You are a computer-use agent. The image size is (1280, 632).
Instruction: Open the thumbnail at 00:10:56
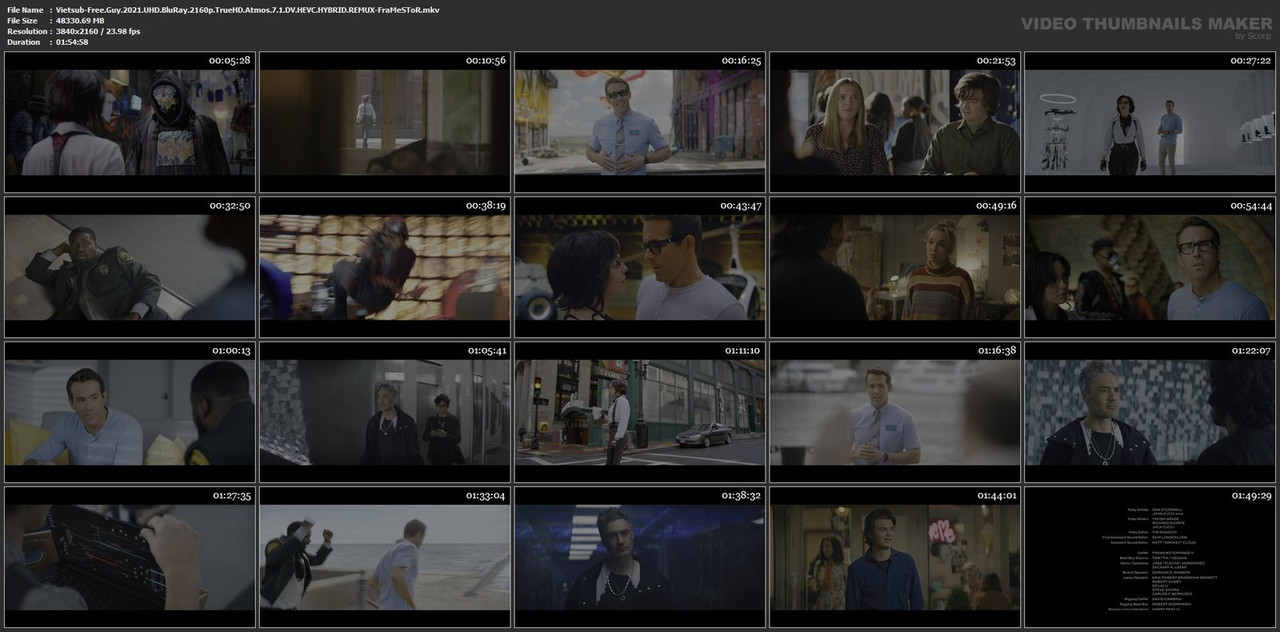click(x=385, y=122)
